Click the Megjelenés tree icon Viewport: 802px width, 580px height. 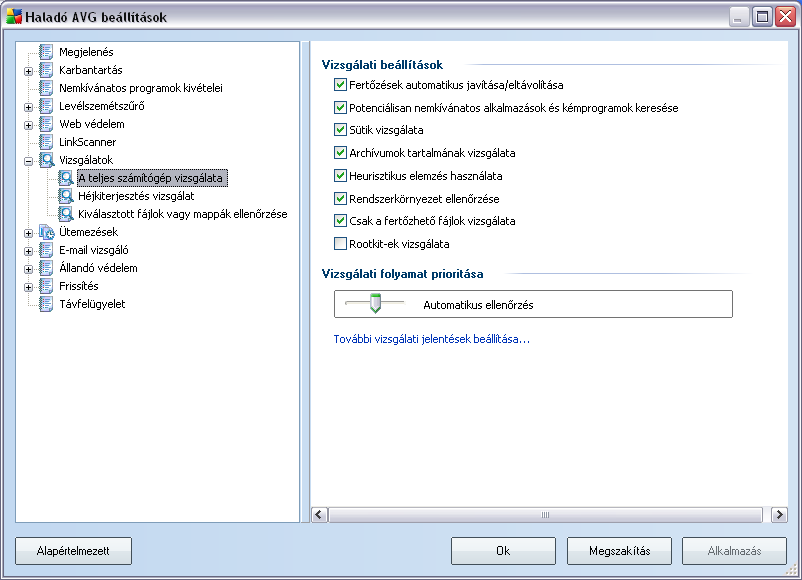click(46, 52)
